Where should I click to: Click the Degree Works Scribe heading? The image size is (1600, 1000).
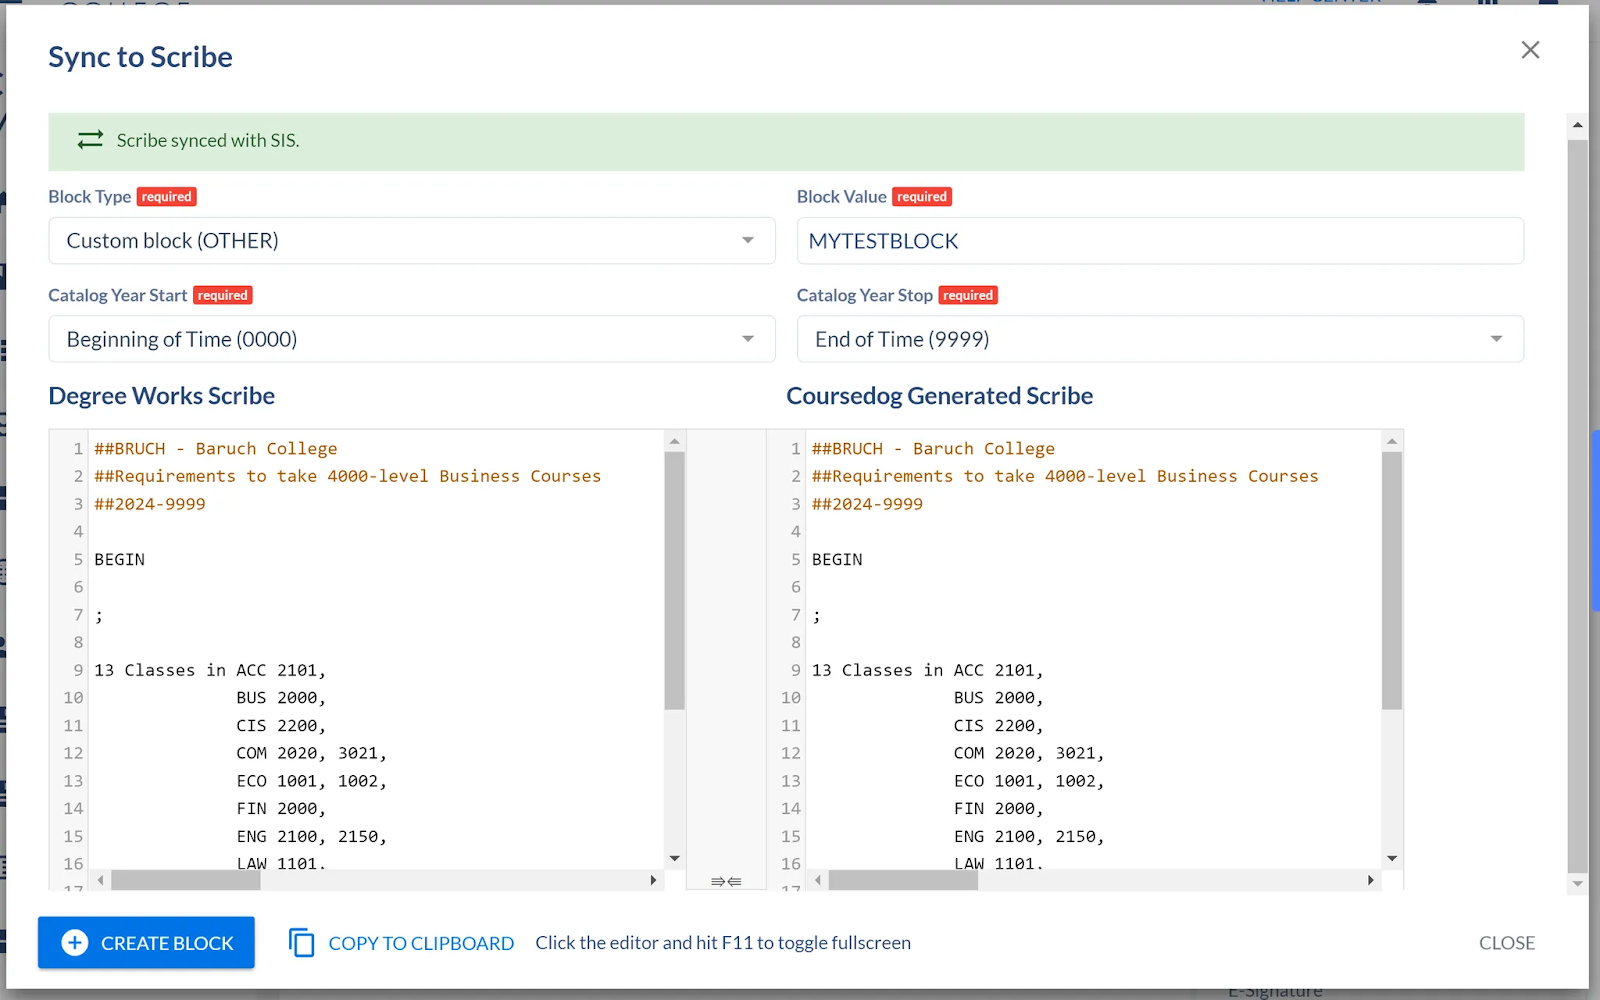162,396
